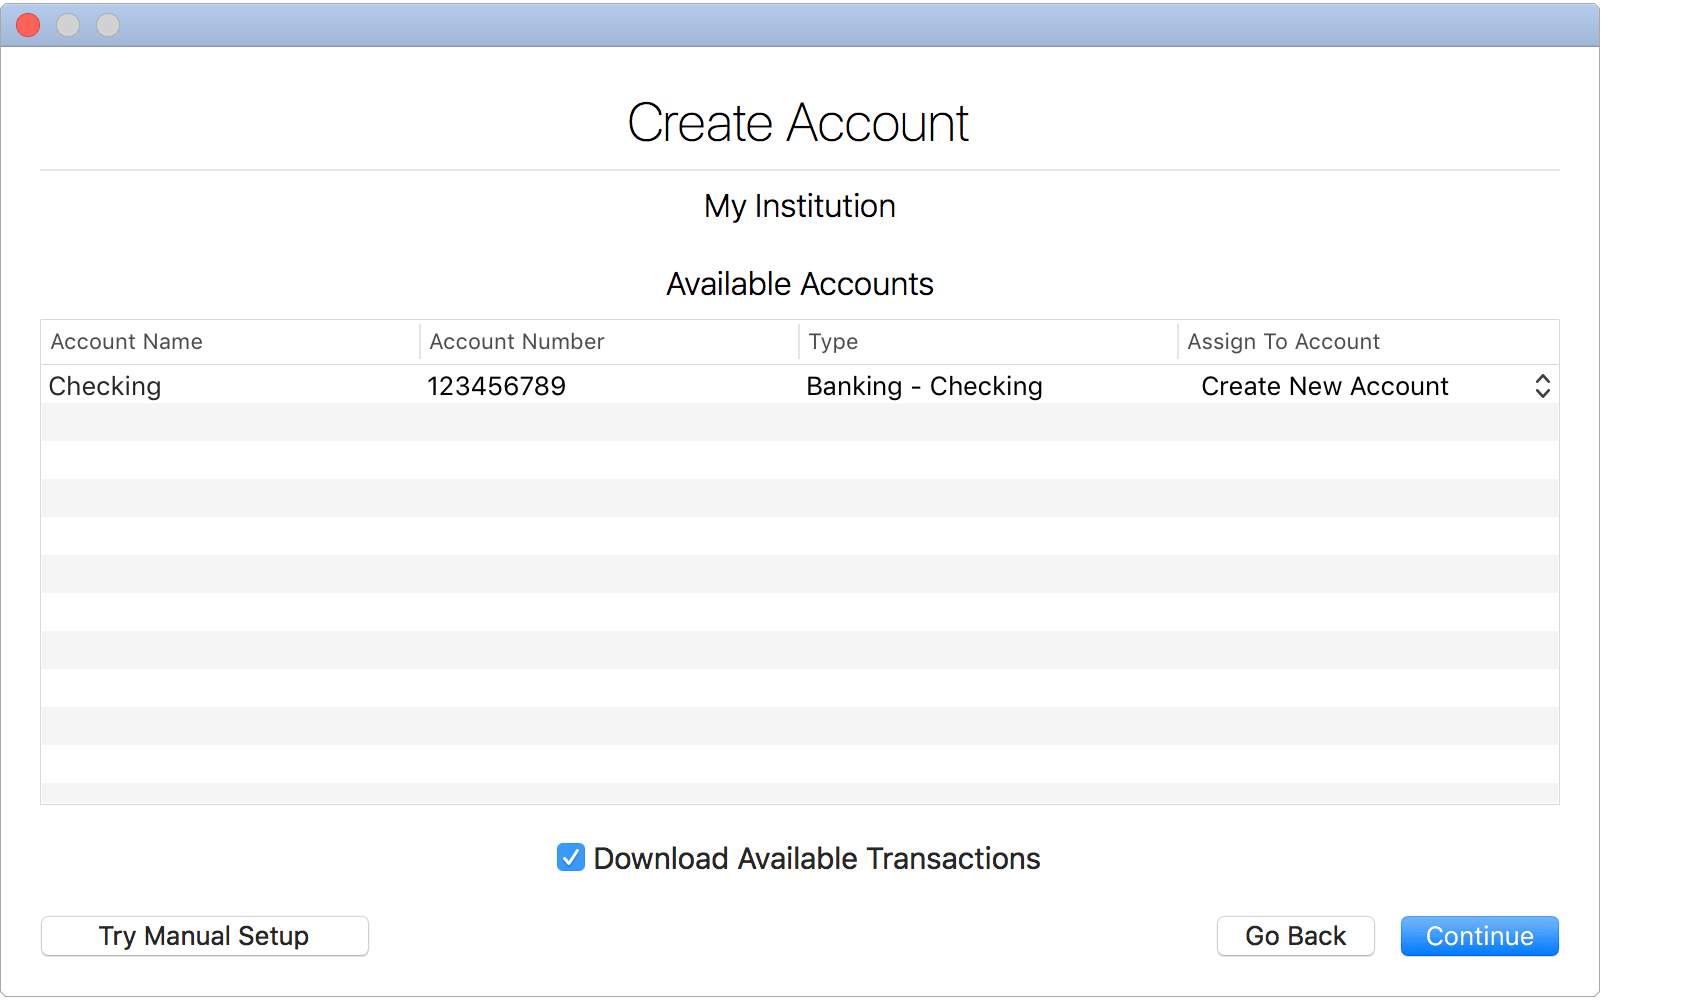
Task: Choose Try Manual Setup
Action: 203,936
